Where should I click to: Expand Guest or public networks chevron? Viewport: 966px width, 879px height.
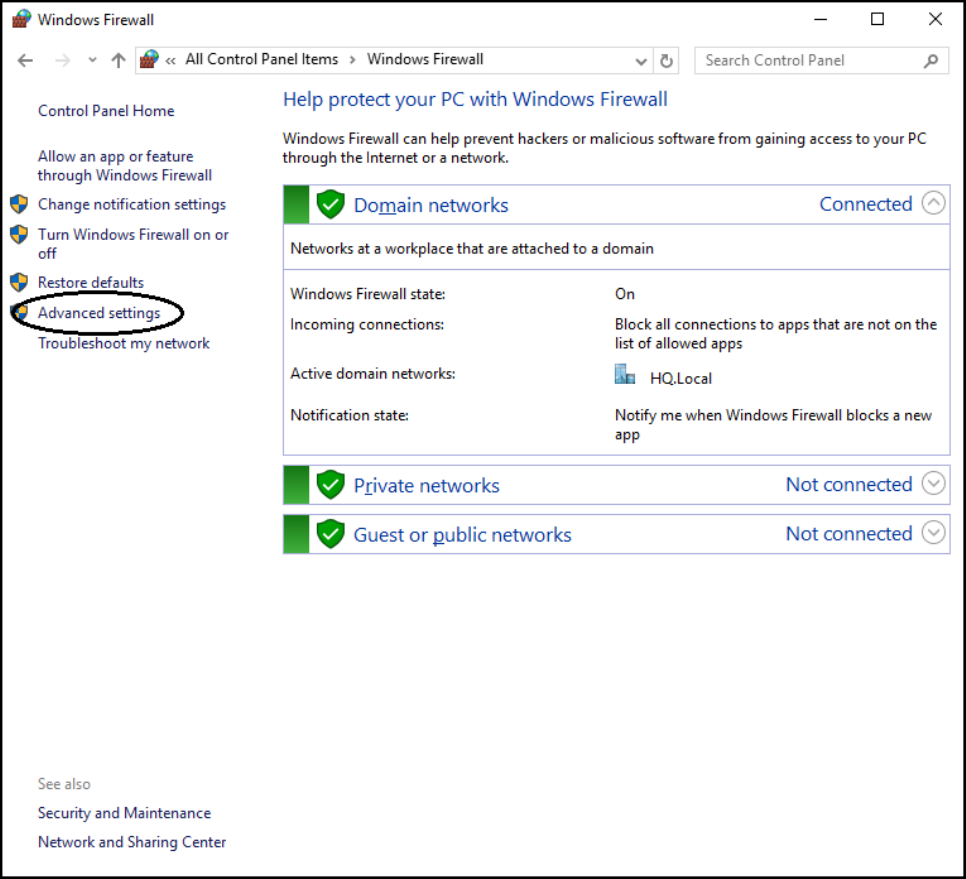(933, 532)
